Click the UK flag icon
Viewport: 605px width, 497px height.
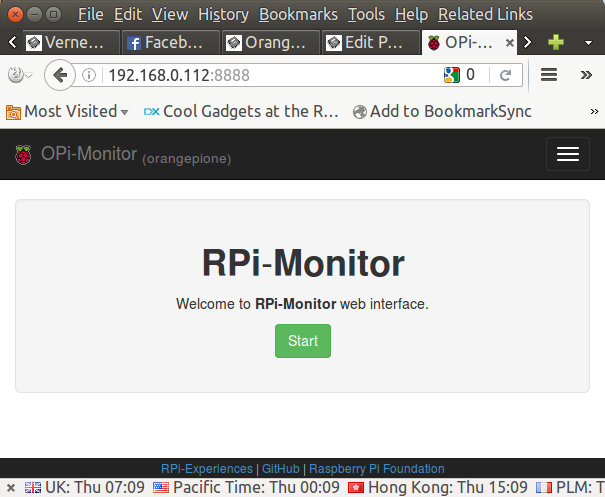pyautogui.click(x=33, y=488)
